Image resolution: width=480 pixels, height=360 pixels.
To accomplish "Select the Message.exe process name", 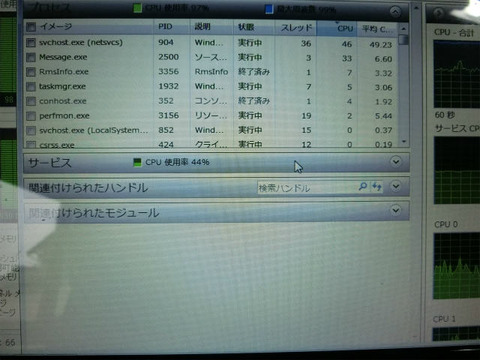I will [63, 57].
